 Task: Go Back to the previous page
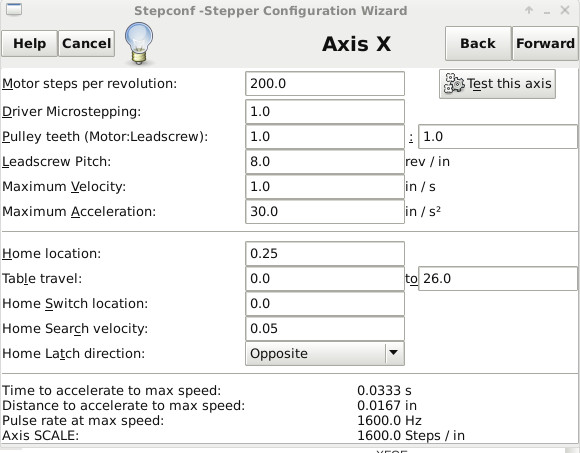(x=478, y=44)
